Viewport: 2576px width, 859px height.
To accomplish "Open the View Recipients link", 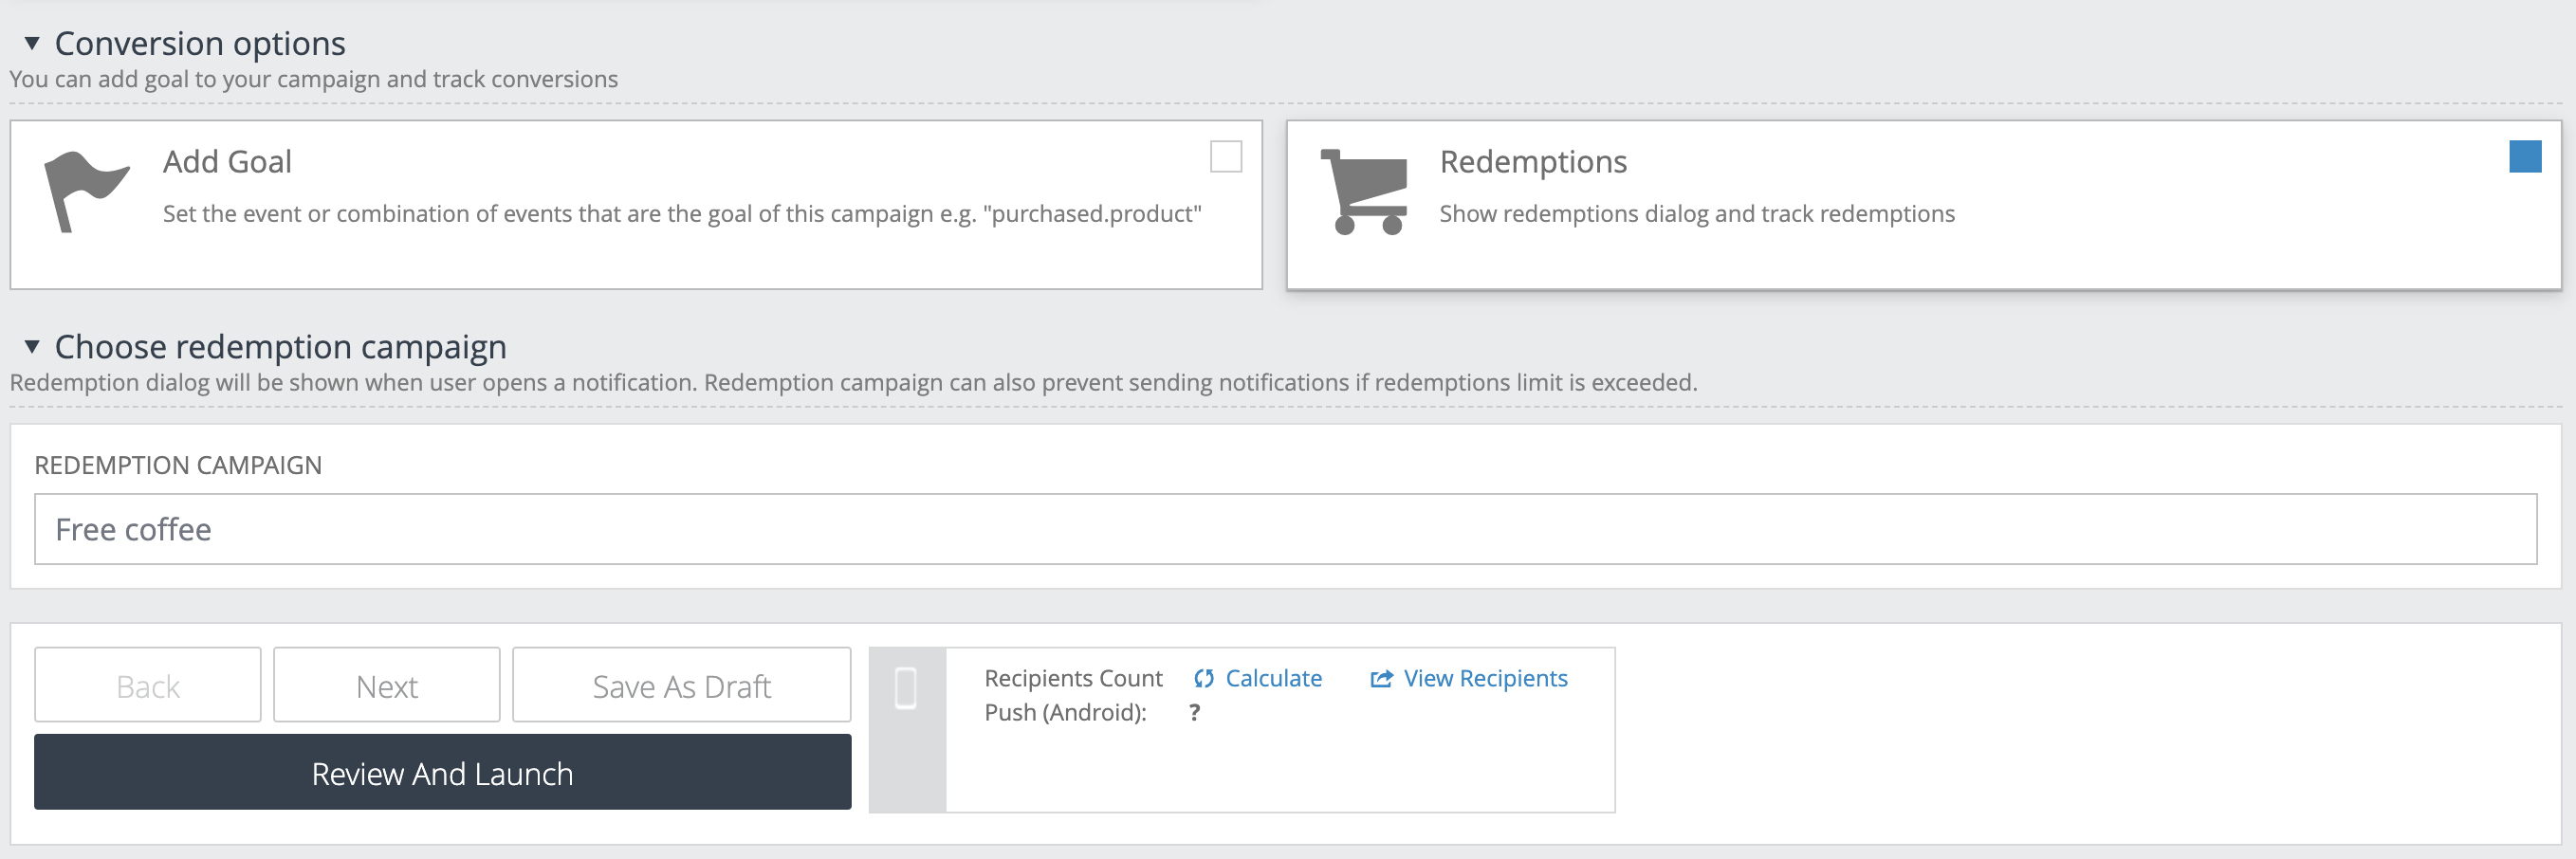I will coord(1485,679).
